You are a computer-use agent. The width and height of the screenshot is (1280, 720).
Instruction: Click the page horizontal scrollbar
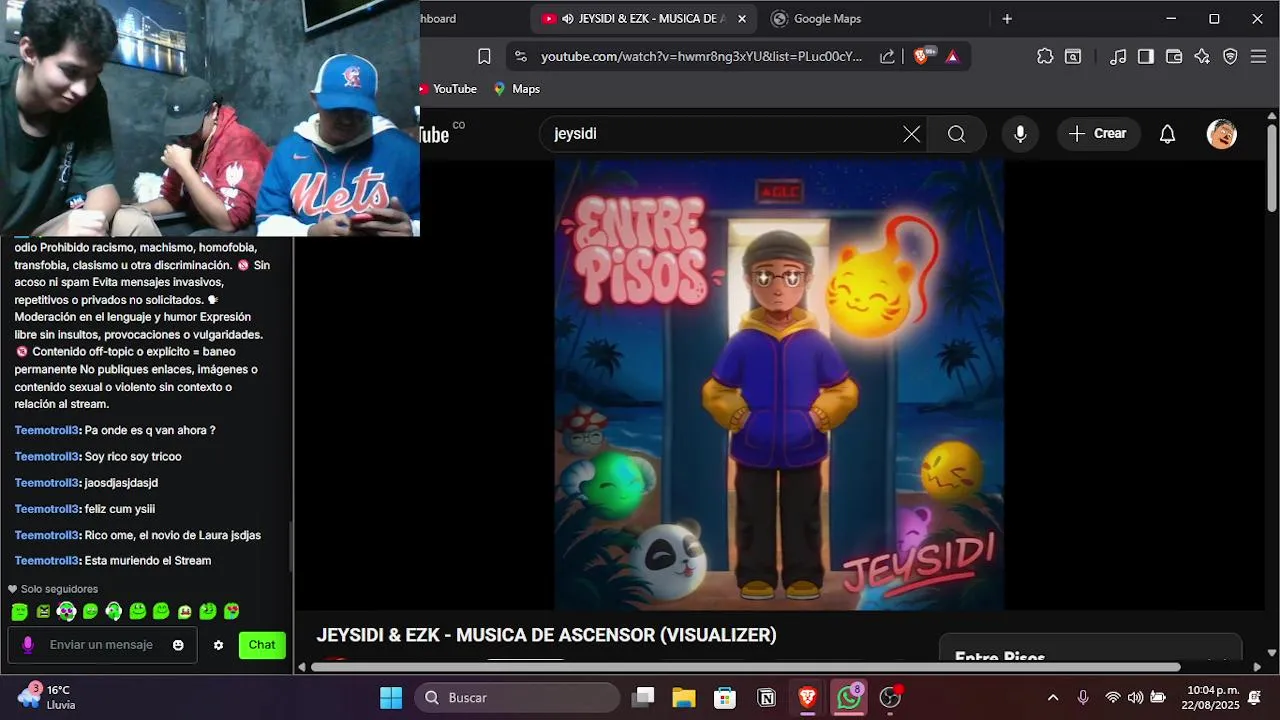746,667
